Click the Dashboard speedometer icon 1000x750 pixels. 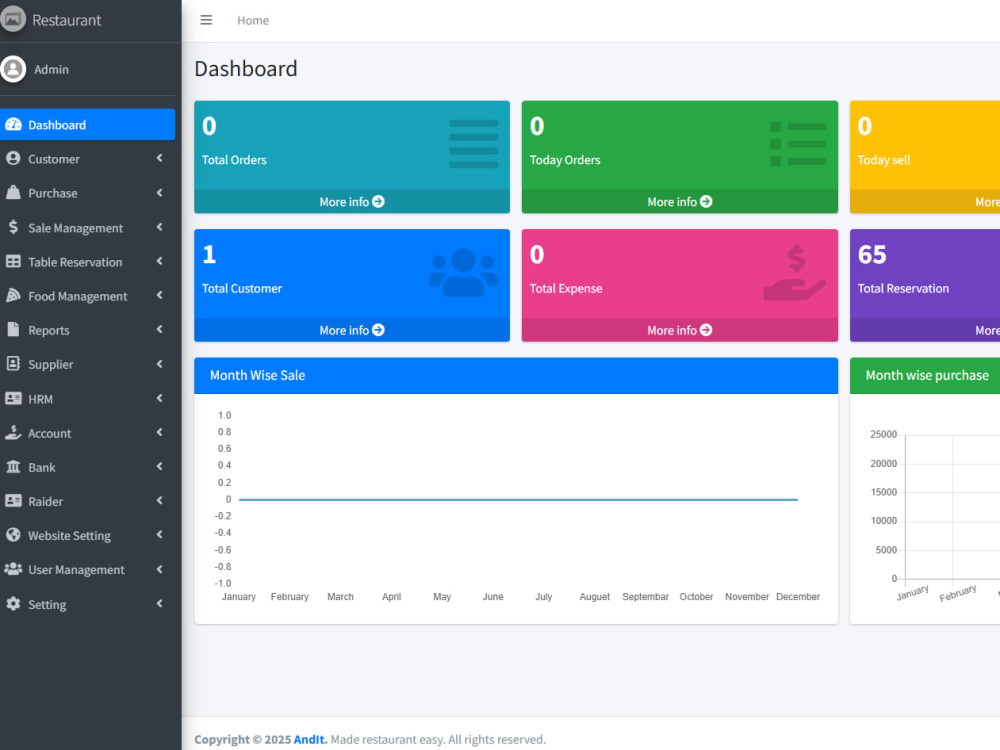coord(13,124)
